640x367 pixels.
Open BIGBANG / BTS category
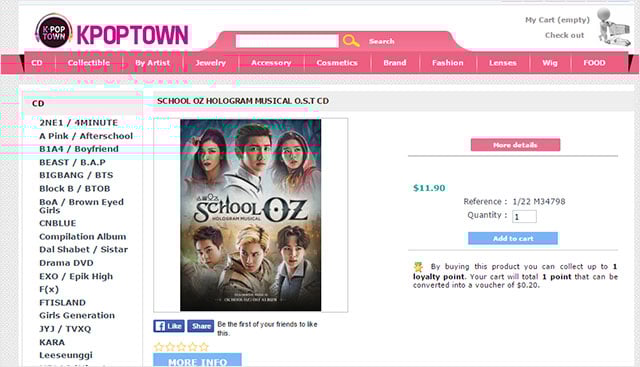click(x=76, y=175)
